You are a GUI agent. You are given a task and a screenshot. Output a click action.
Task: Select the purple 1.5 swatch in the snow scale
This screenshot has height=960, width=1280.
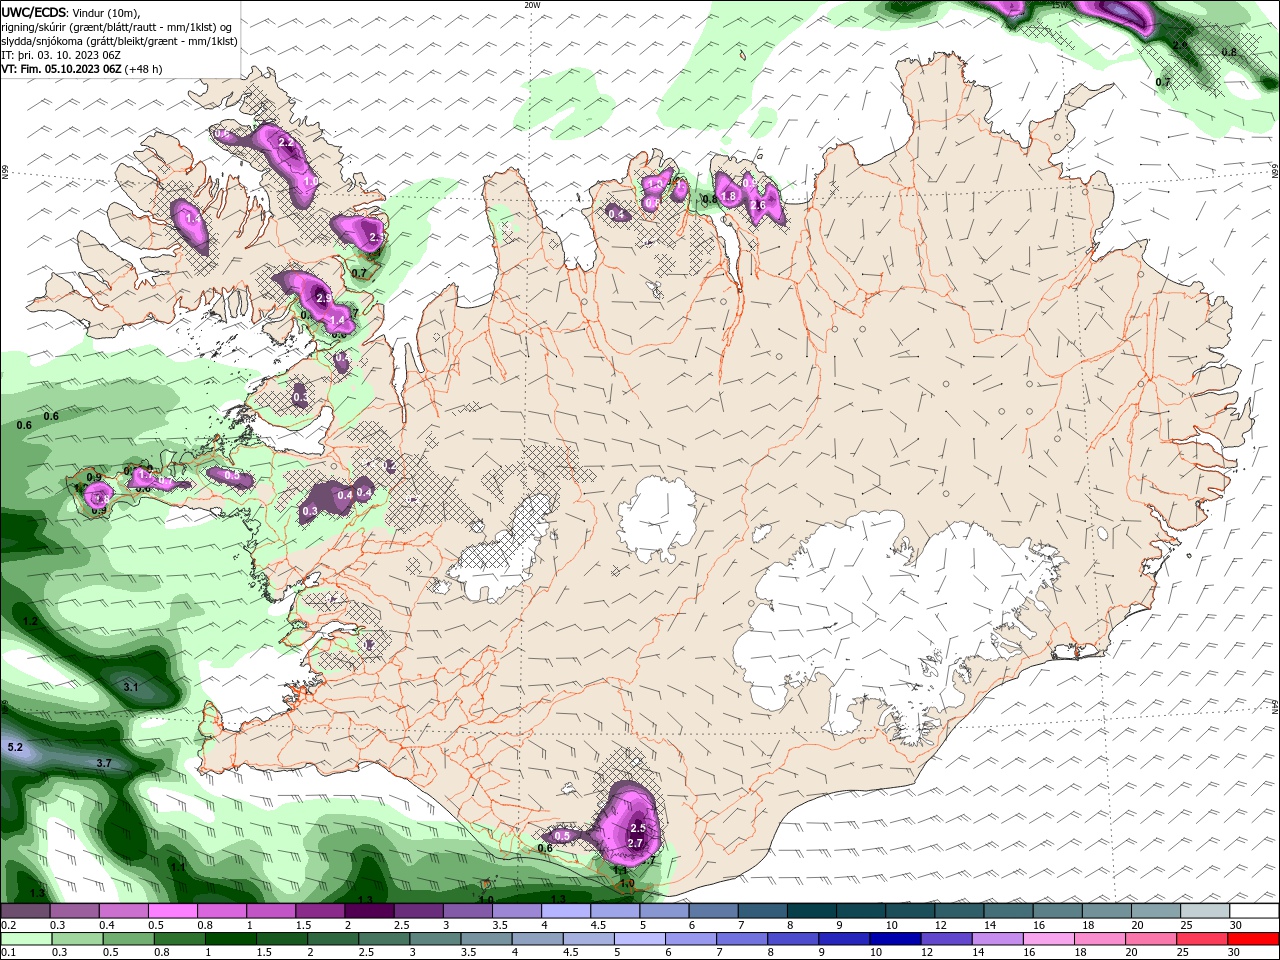320,911
